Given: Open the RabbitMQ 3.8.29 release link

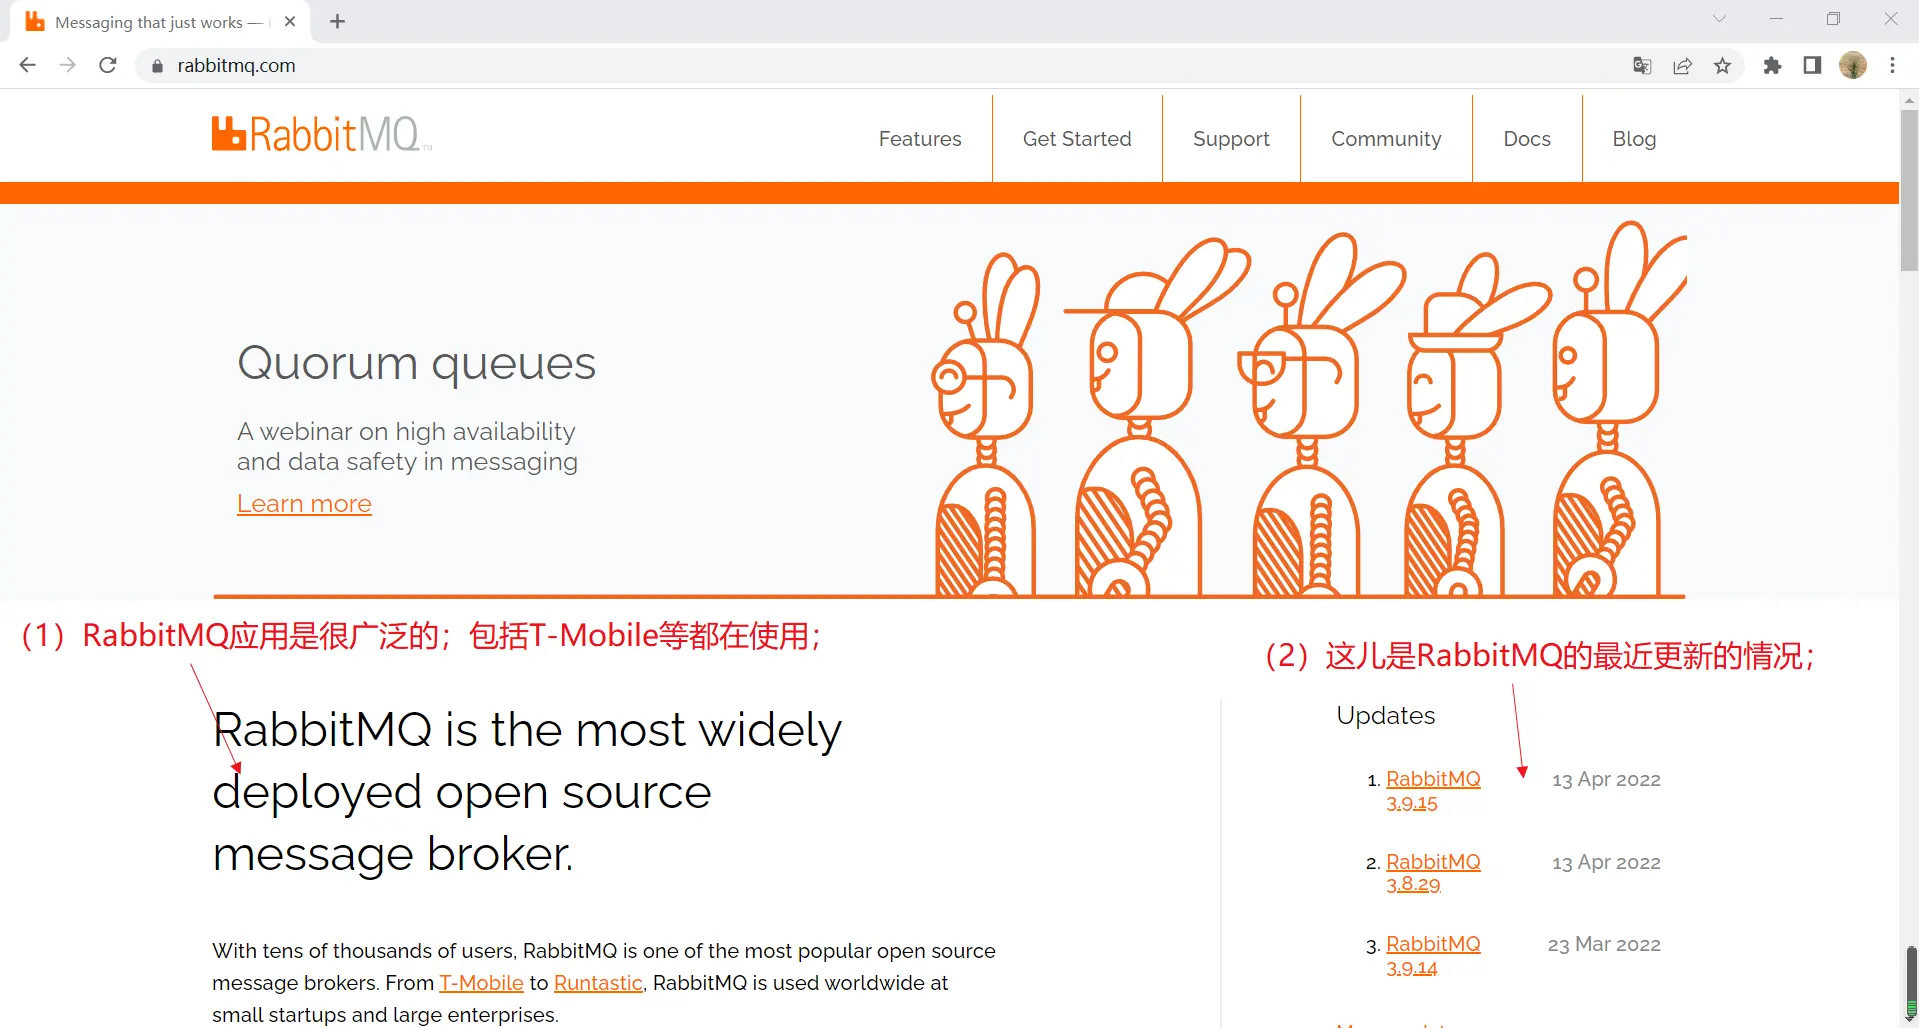Looking at the screenshot, I should point(1433,873).
